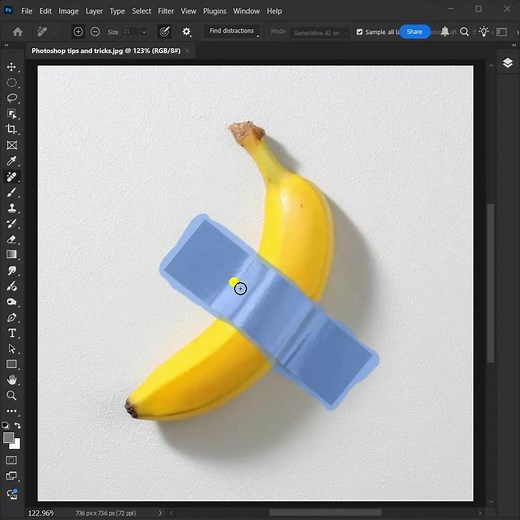Select the Rectangle shape tool

click(x=12, y=364)
